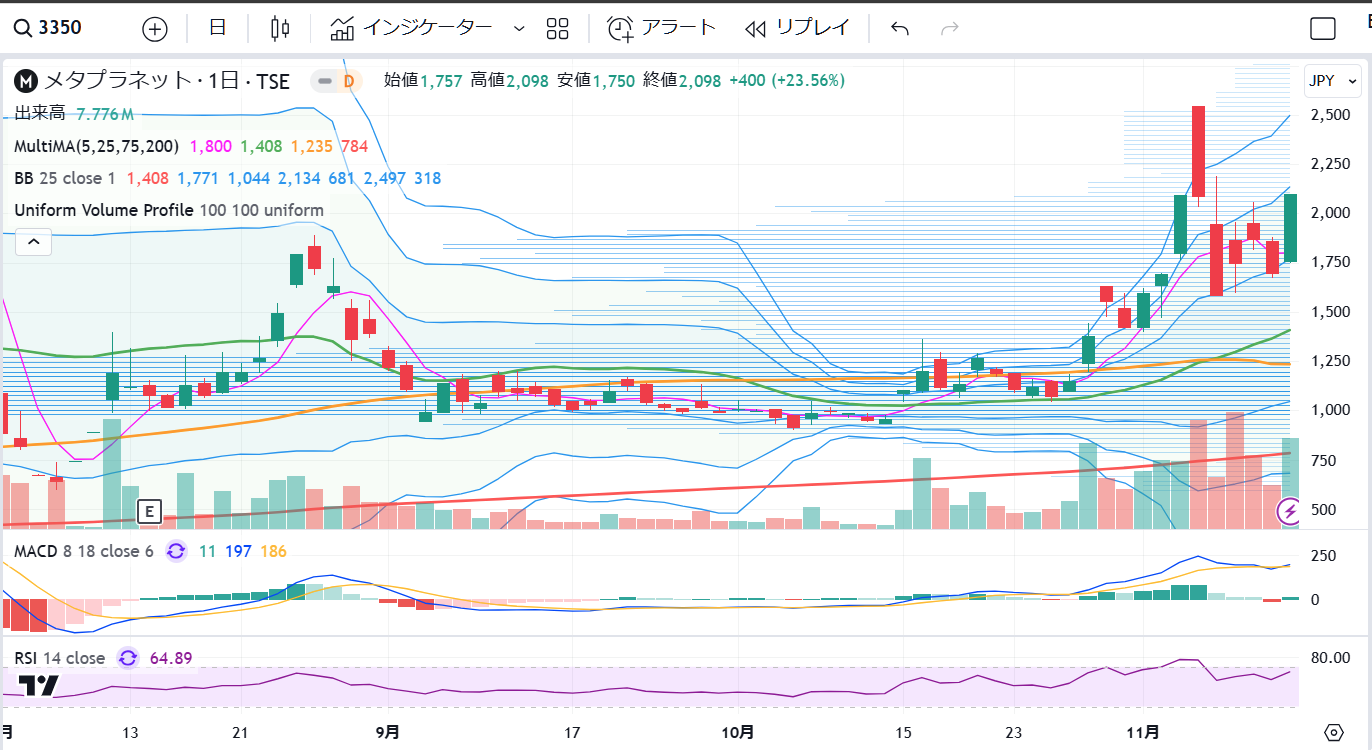The height and width of the screenshot is (750, 1372).
Task: Click the 終値 2,098 close value
Action: 682,81
